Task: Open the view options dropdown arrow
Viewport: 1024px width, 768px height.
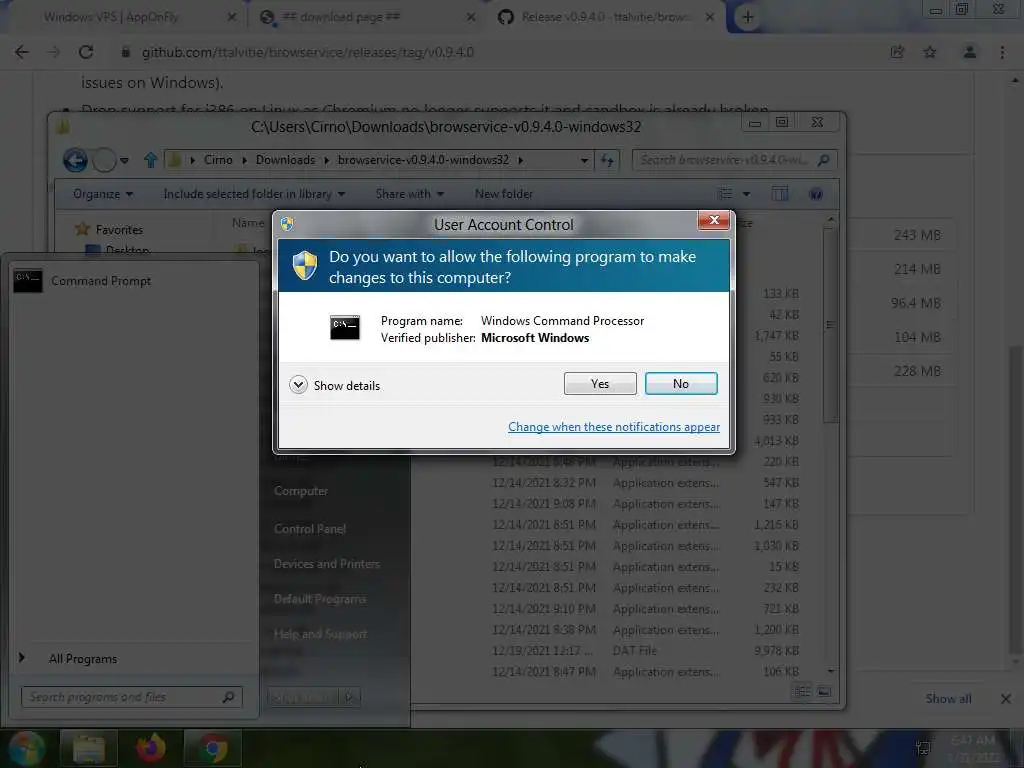Action: 746,194
